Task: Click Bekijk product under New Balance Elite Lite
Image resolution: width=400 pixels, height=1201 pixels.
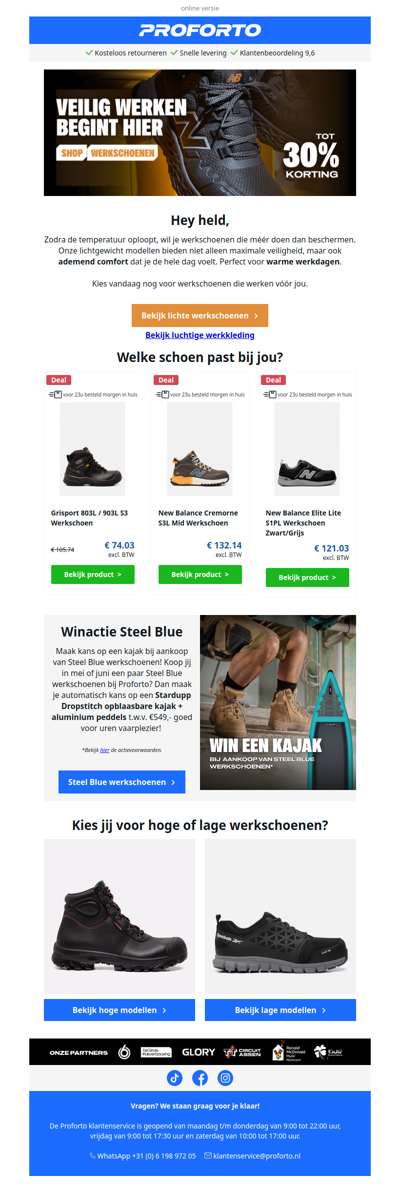Action: click(x=307, y=577)
